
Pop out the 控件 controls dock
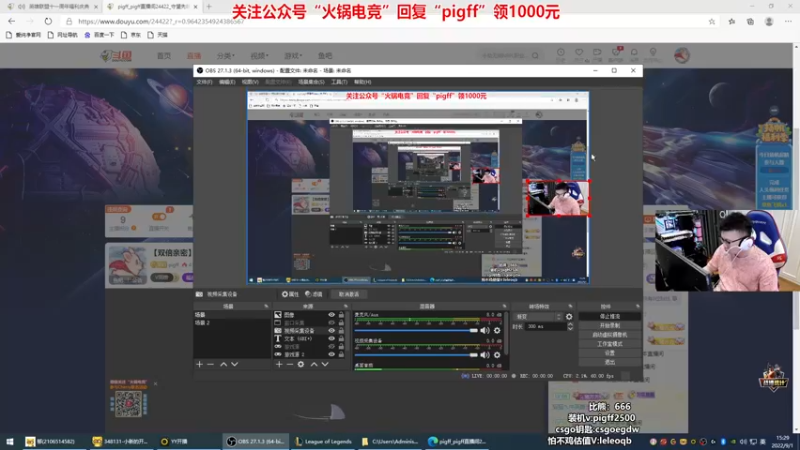pyautogui.click(x=637, y=306)
